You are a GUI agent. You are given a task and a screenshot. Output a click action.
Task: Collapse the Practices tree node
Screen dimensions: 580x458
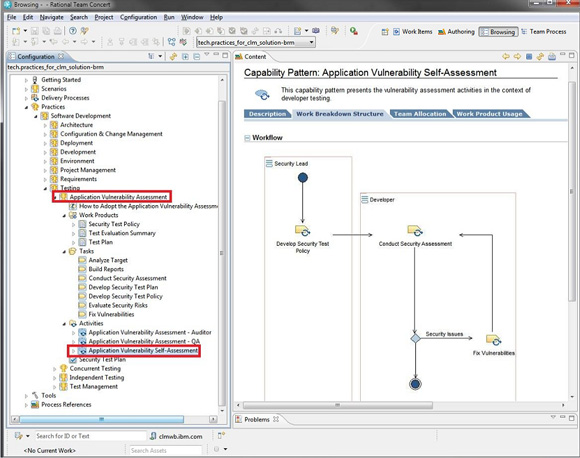26,107
